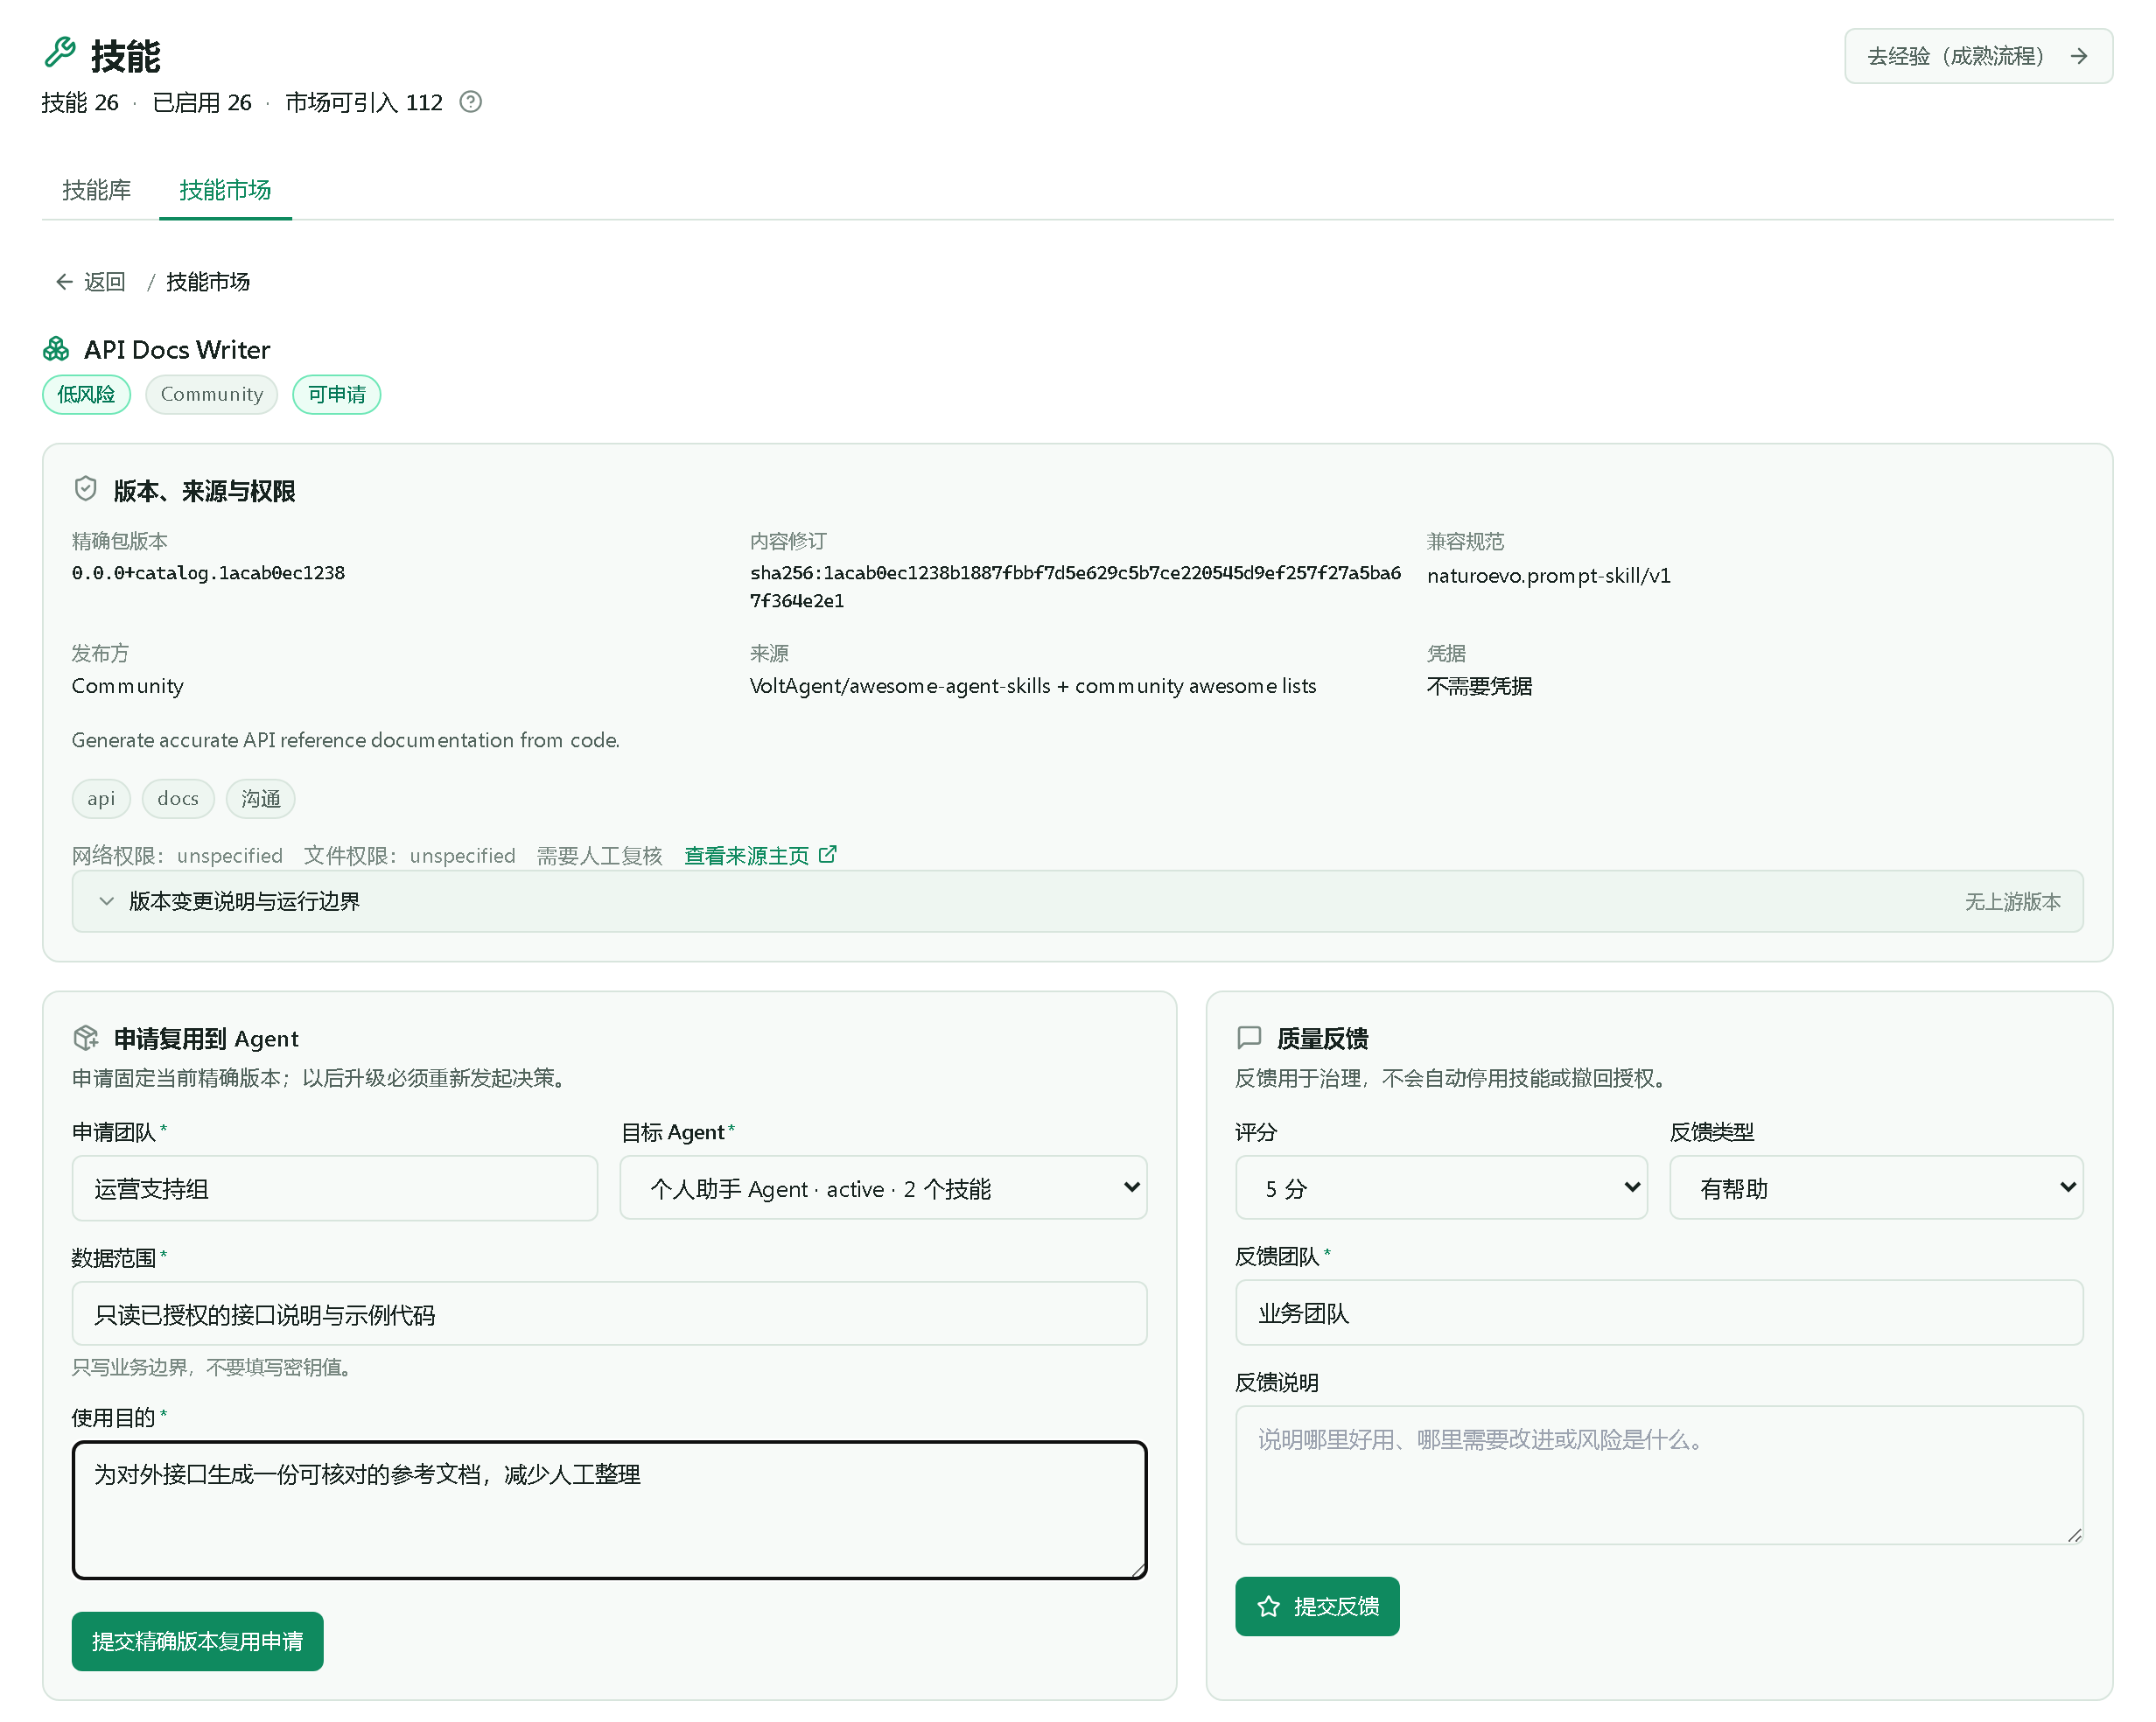Click the 反馈团队 input field
This screenshot has height=1722, width=2156.
[1659, 1313]
